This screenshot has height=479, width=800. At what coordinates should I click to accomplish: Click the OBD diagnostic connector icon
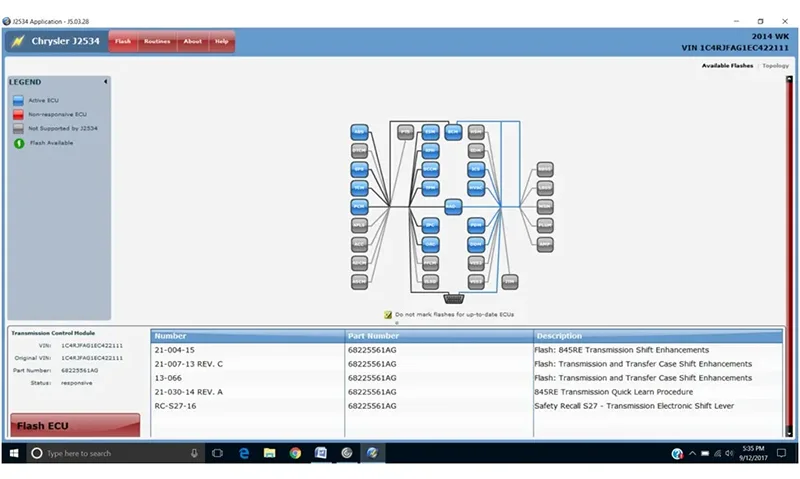(454, 298)
